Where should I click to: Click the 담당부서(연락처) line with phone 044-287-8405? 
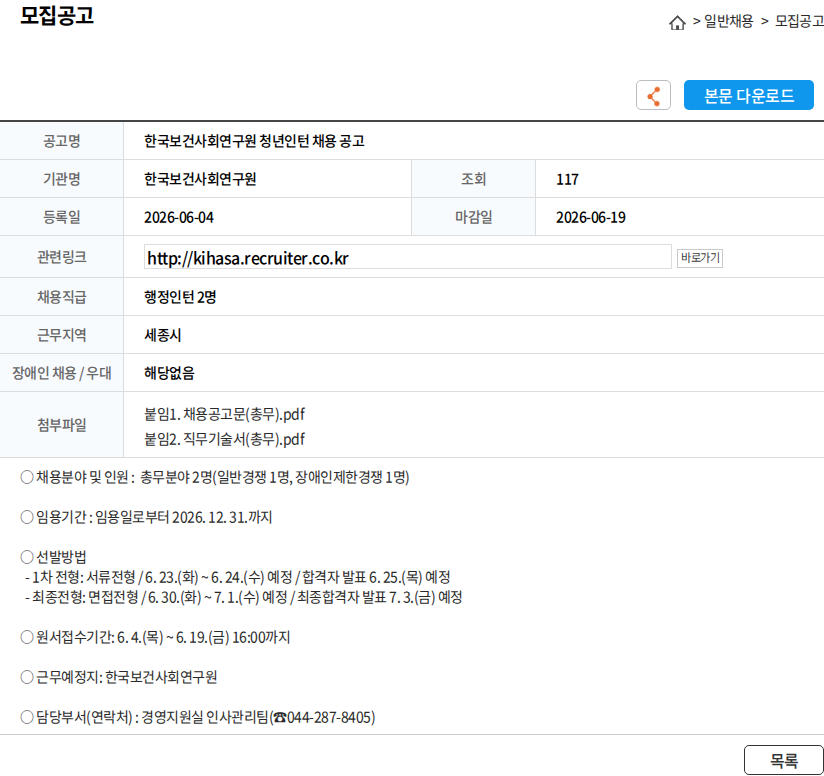198,717
